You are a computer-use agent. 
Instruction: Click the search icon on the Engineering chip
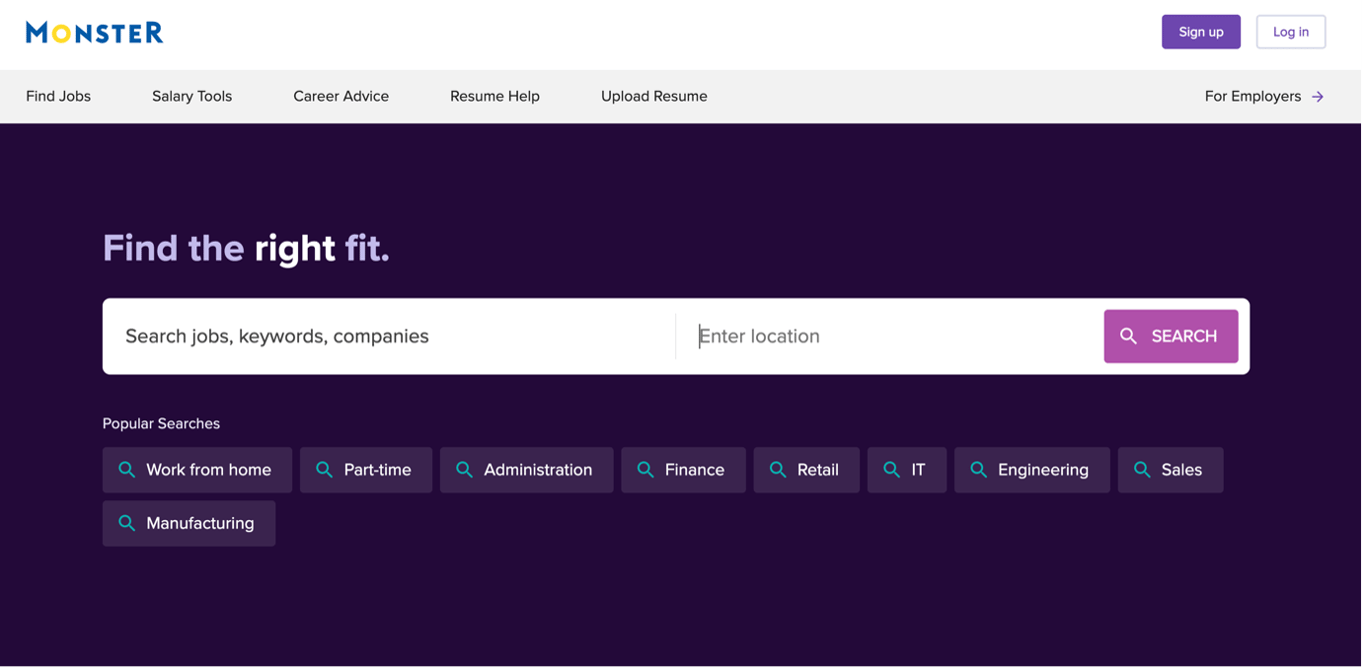tap(979, 470)
